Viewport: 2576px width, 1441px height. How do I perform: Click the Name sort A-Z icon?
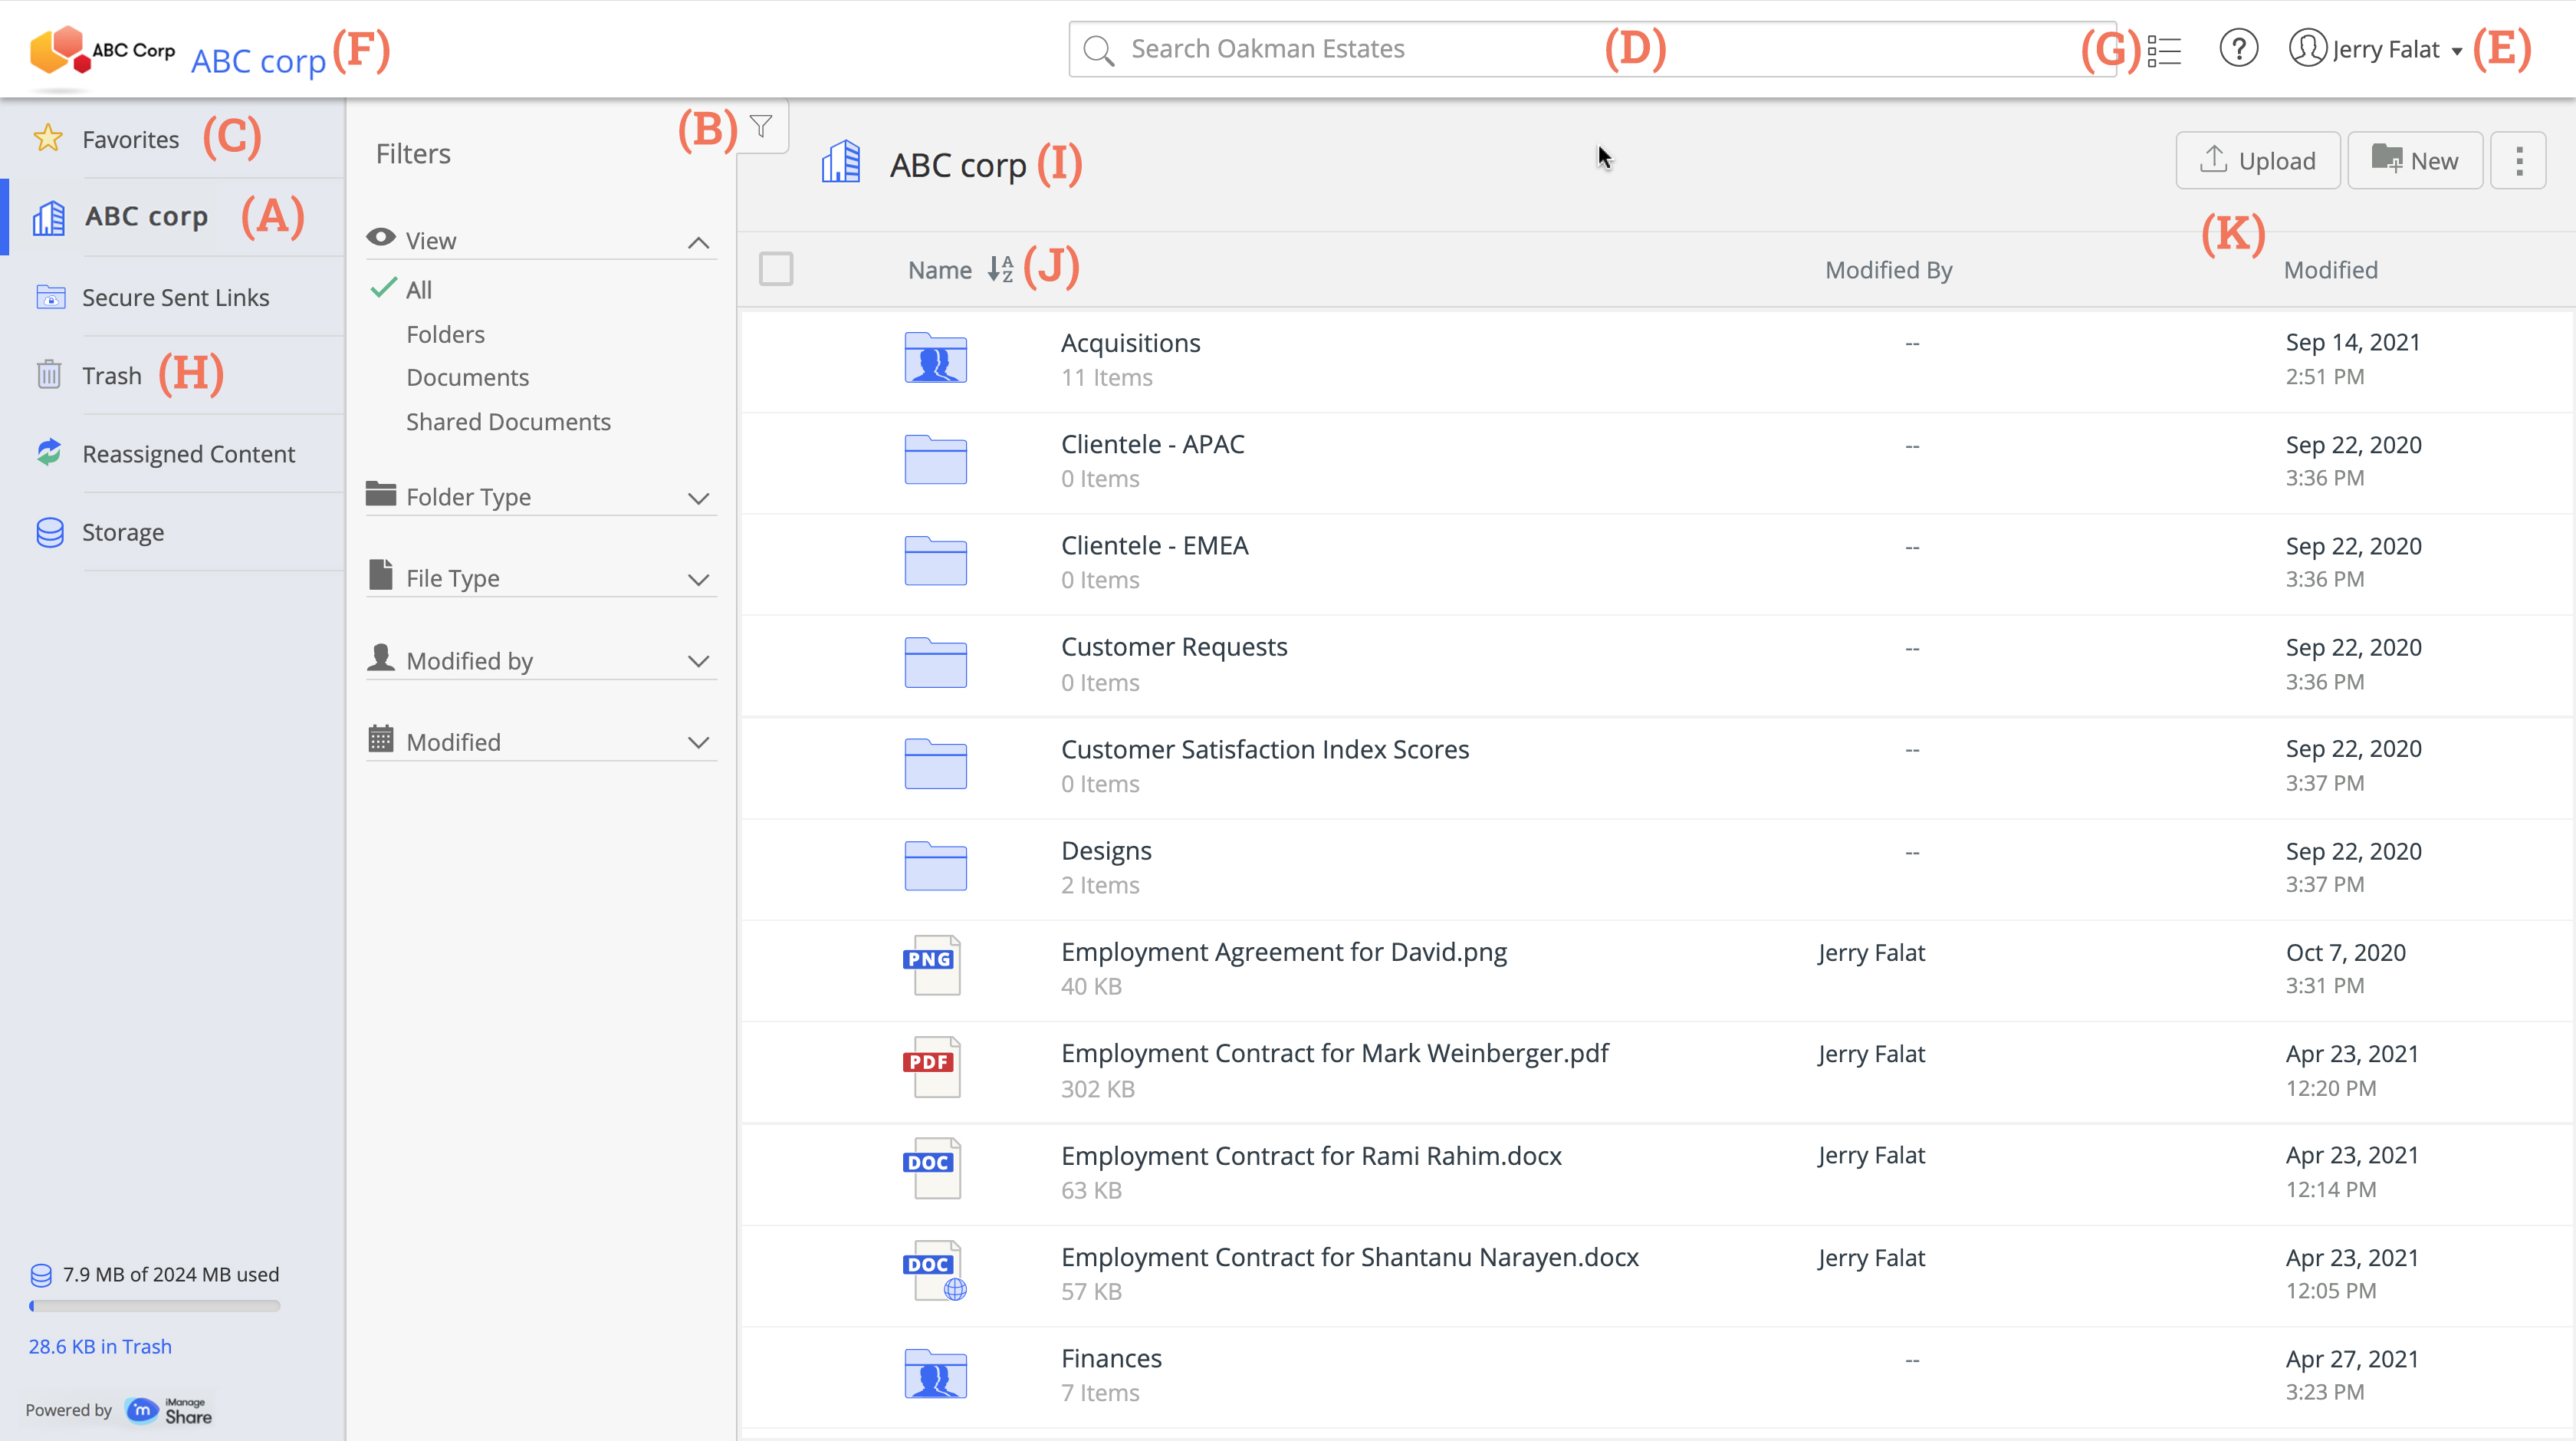[1000, 269]
